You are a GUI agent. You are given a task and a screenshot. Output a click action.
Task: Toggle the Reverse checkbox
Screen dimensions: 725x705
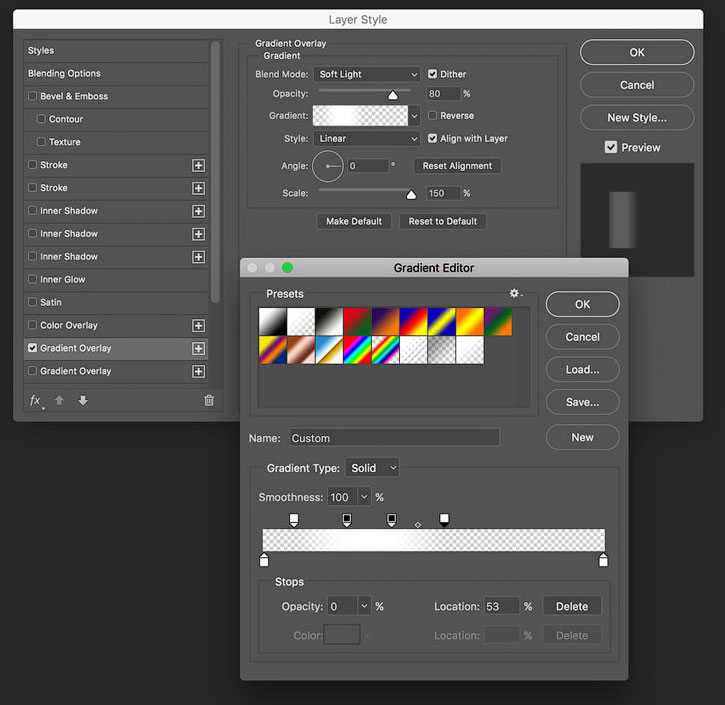tap(432, 116)
